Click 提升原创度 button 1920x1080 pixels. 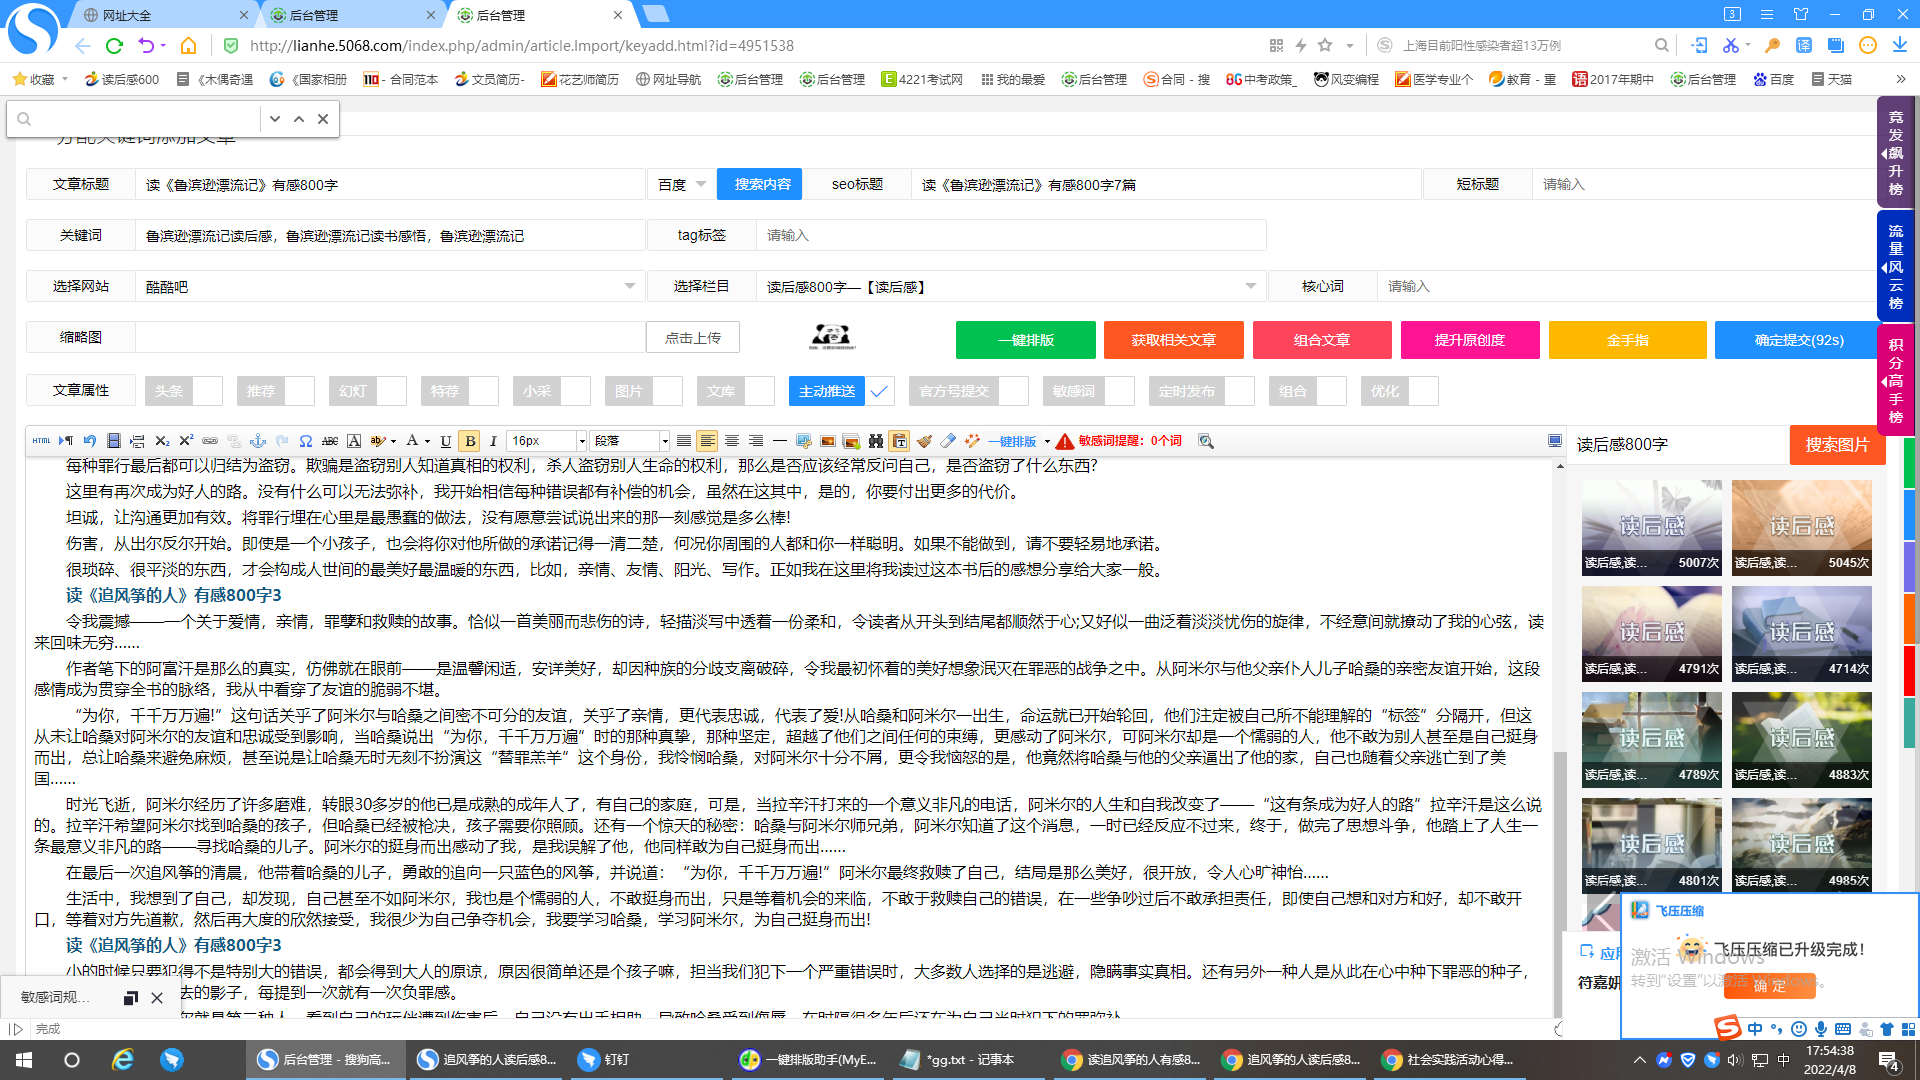pyautogui.click(x=1470, y=340)
